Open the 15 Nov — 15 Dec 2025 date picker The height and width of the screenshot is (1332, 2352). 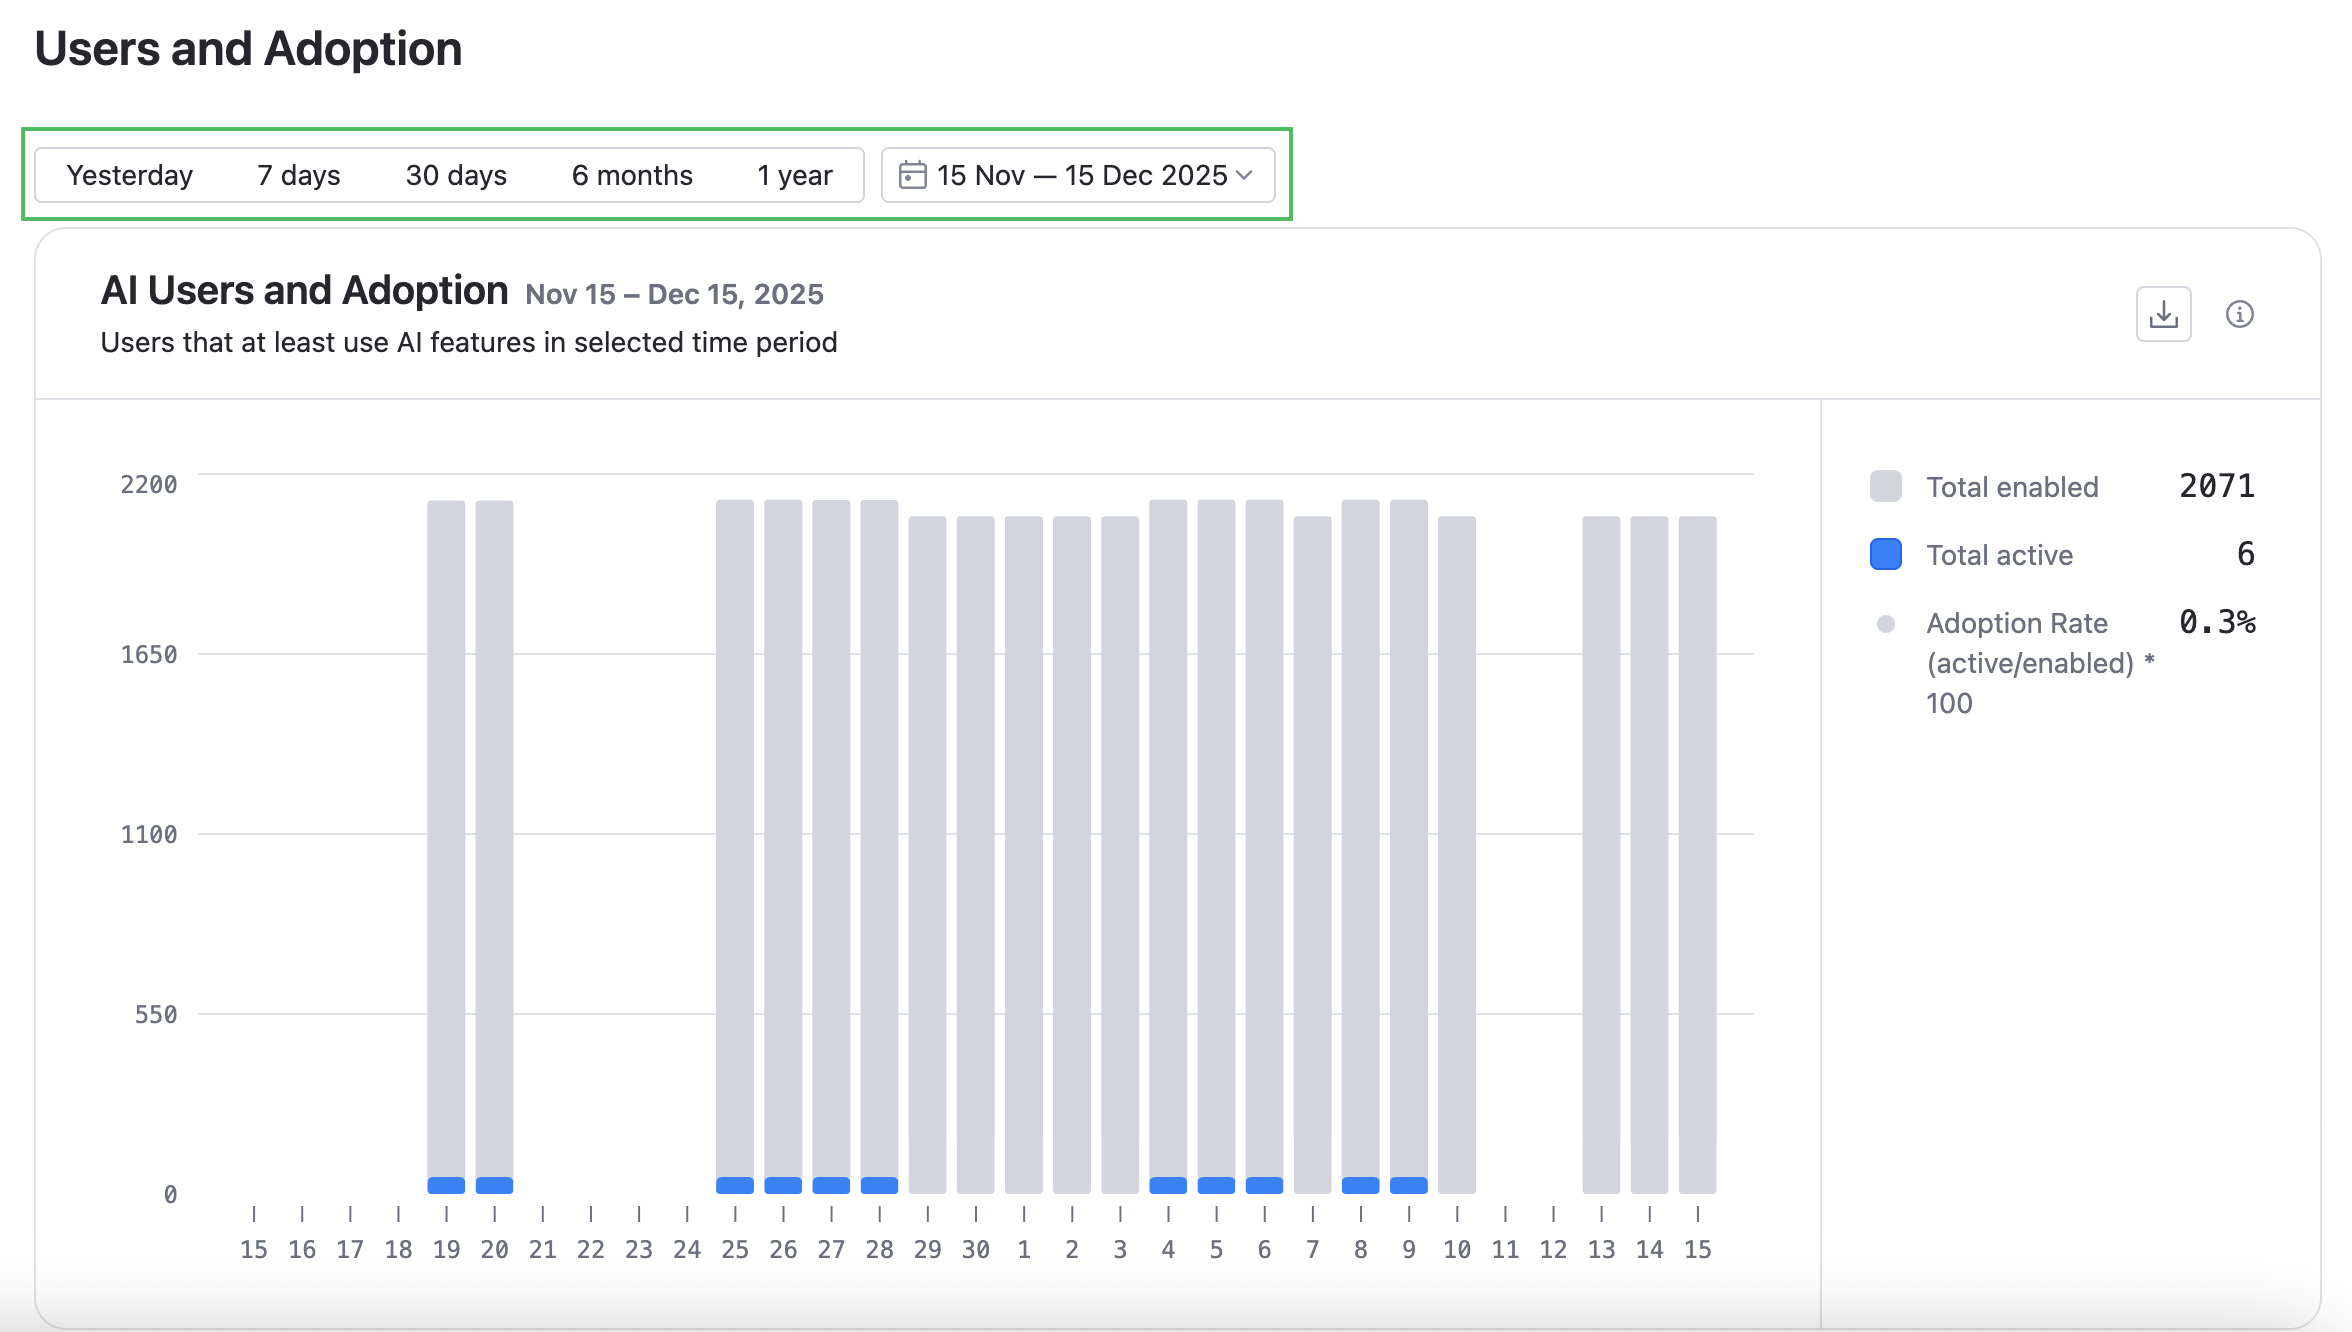tap(1080, 175)
